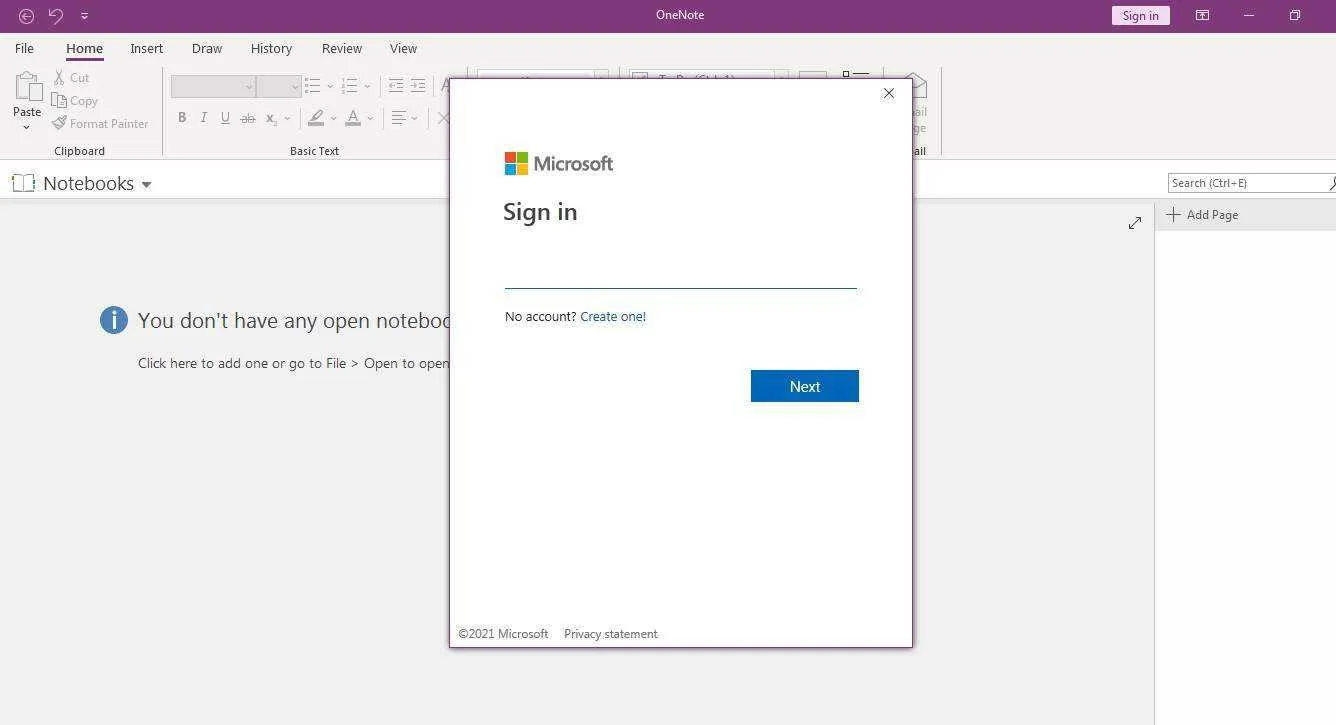Switch to the Draw tab

pyautogui.click(x=207, y=48)
